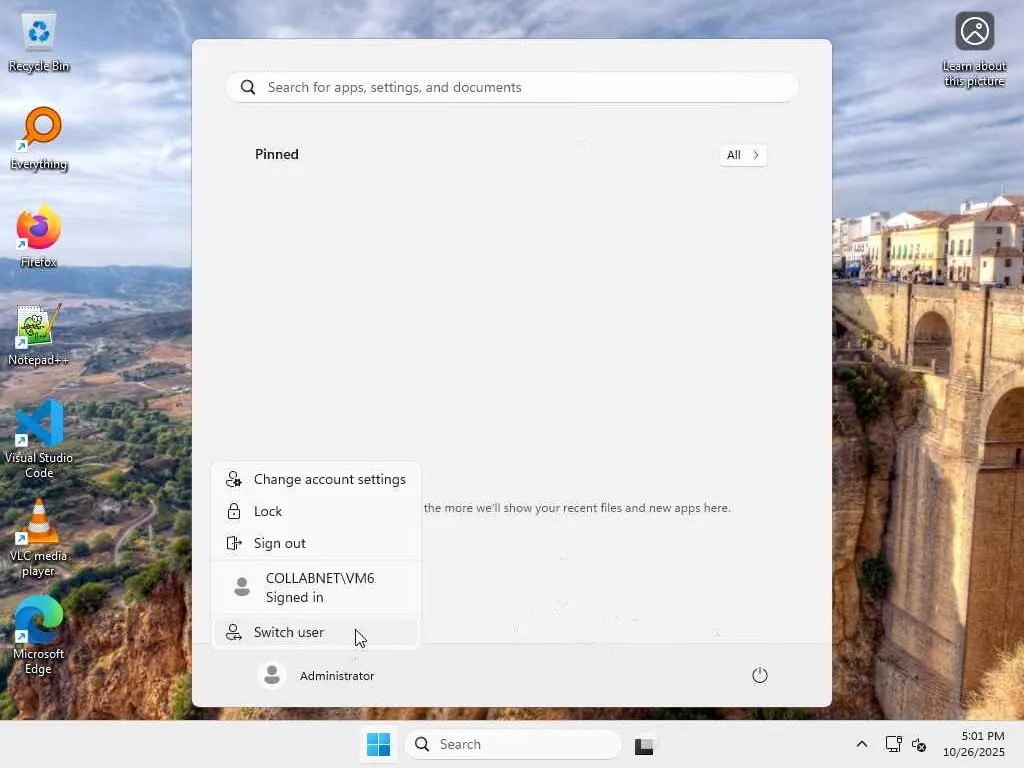
Task: Open the black app icon on the taskbar
Action: point(644,745)
